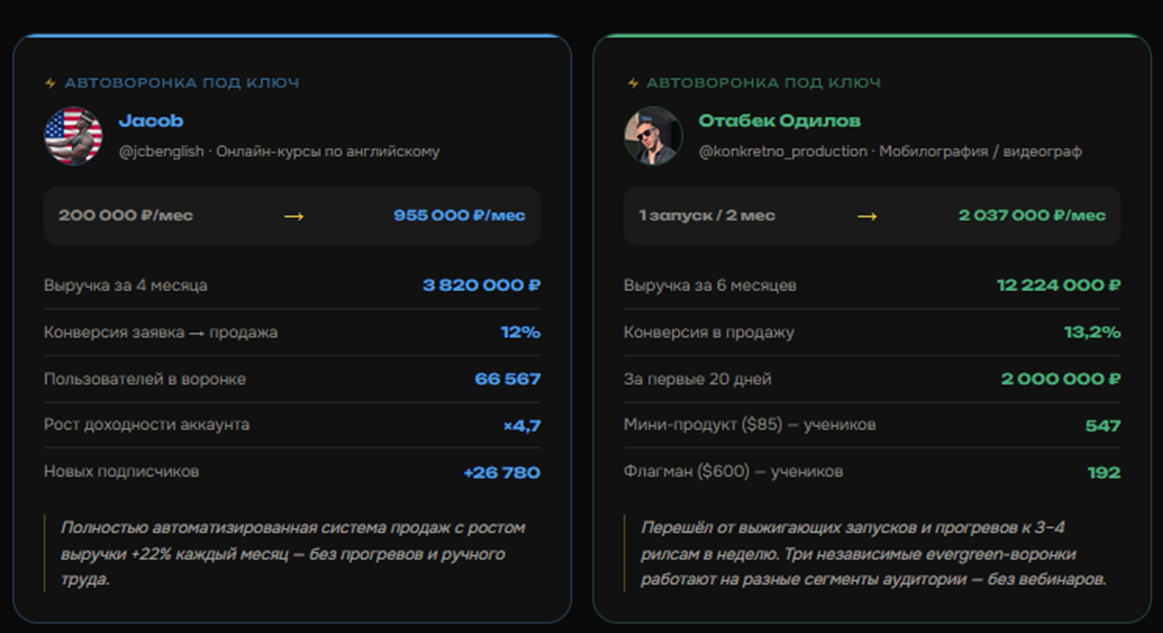Click the 2 037 000 ₽/мес value
The height and width of the screenshot is (633, 1163).
click(1032, 216)
